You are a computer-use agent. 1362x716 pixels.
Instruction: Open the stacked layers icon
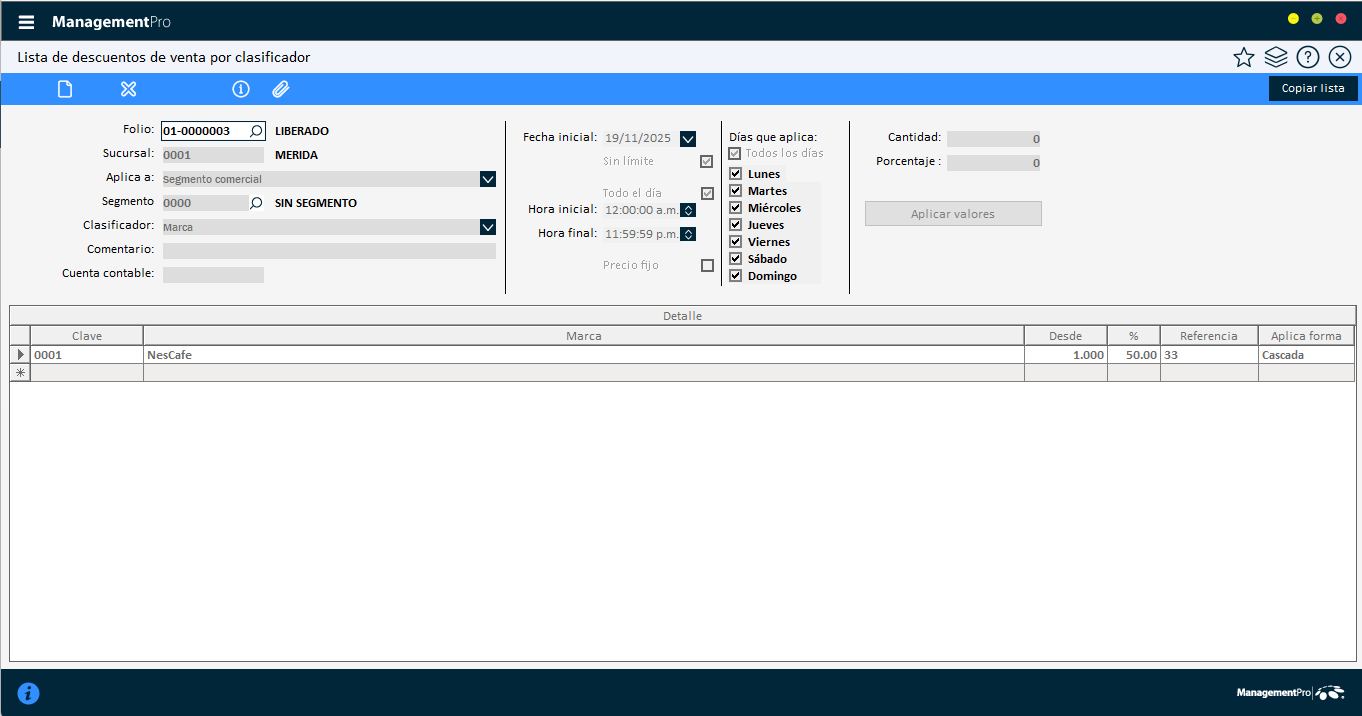tap(1275, 57)
